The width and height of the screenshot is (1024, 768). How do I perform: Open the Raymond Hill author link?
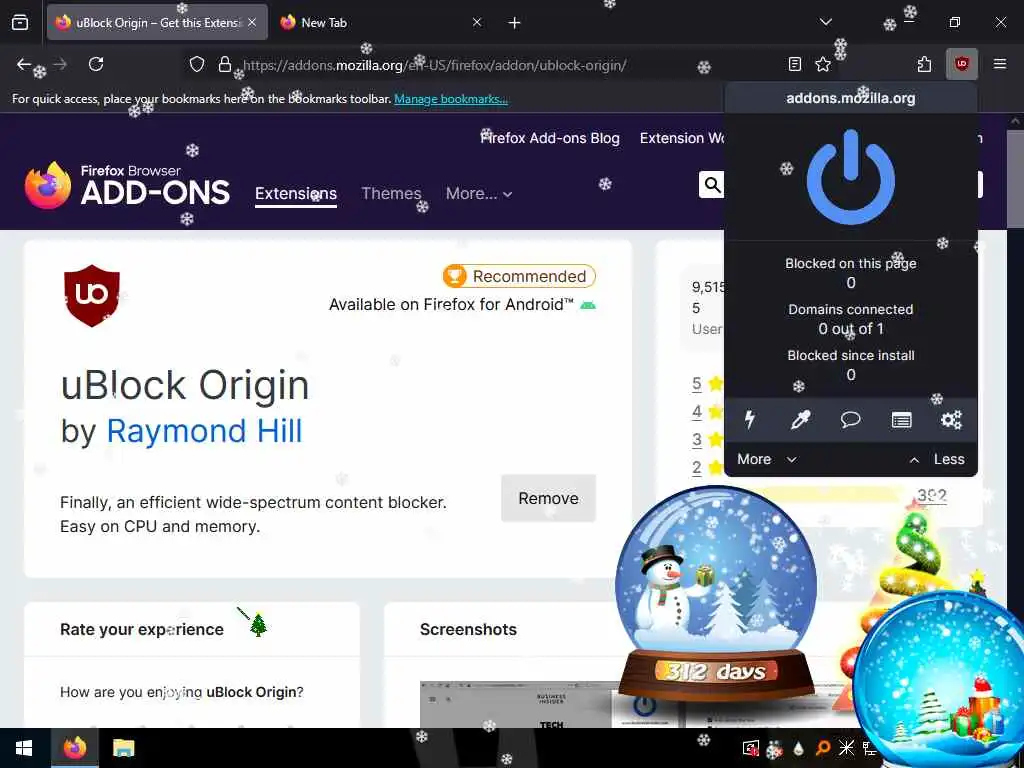coord(204,431)
